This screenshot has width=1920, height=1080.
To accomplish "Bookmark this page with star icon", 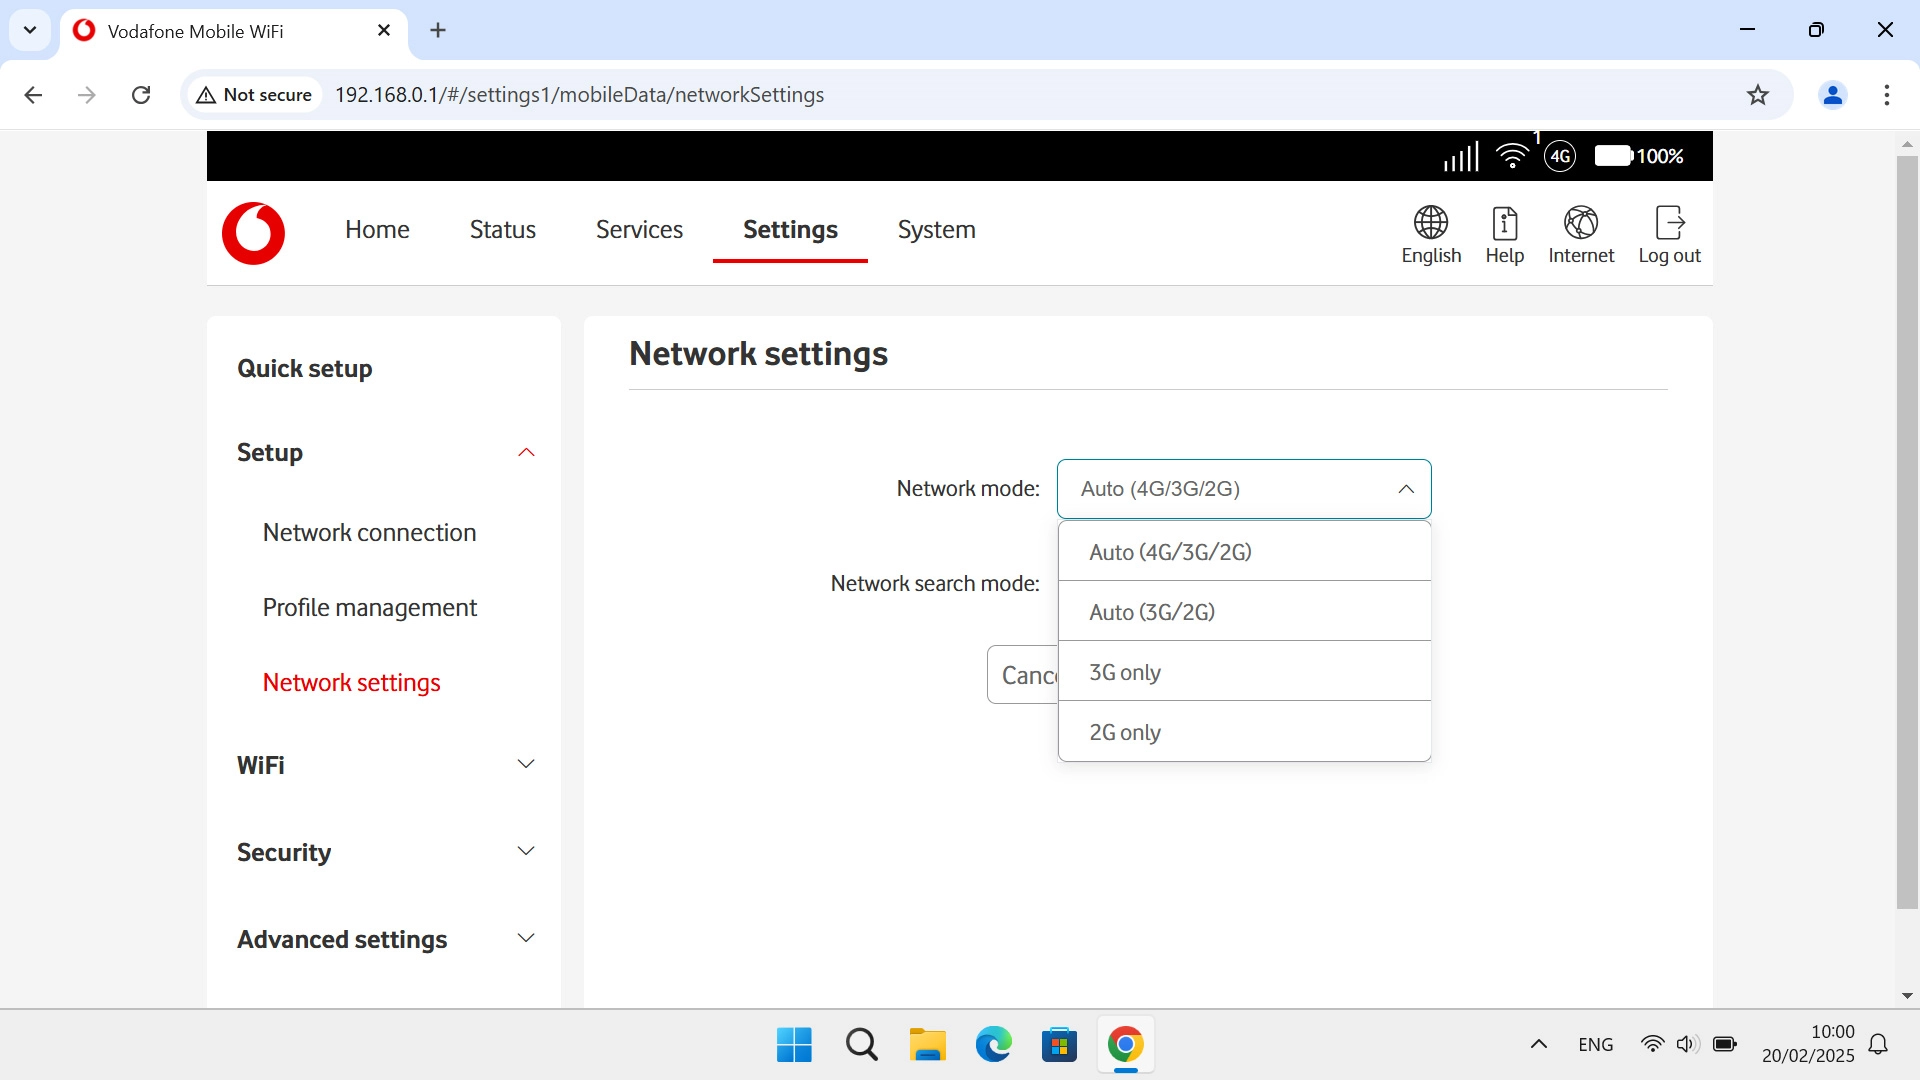I will click(1757, 95).
